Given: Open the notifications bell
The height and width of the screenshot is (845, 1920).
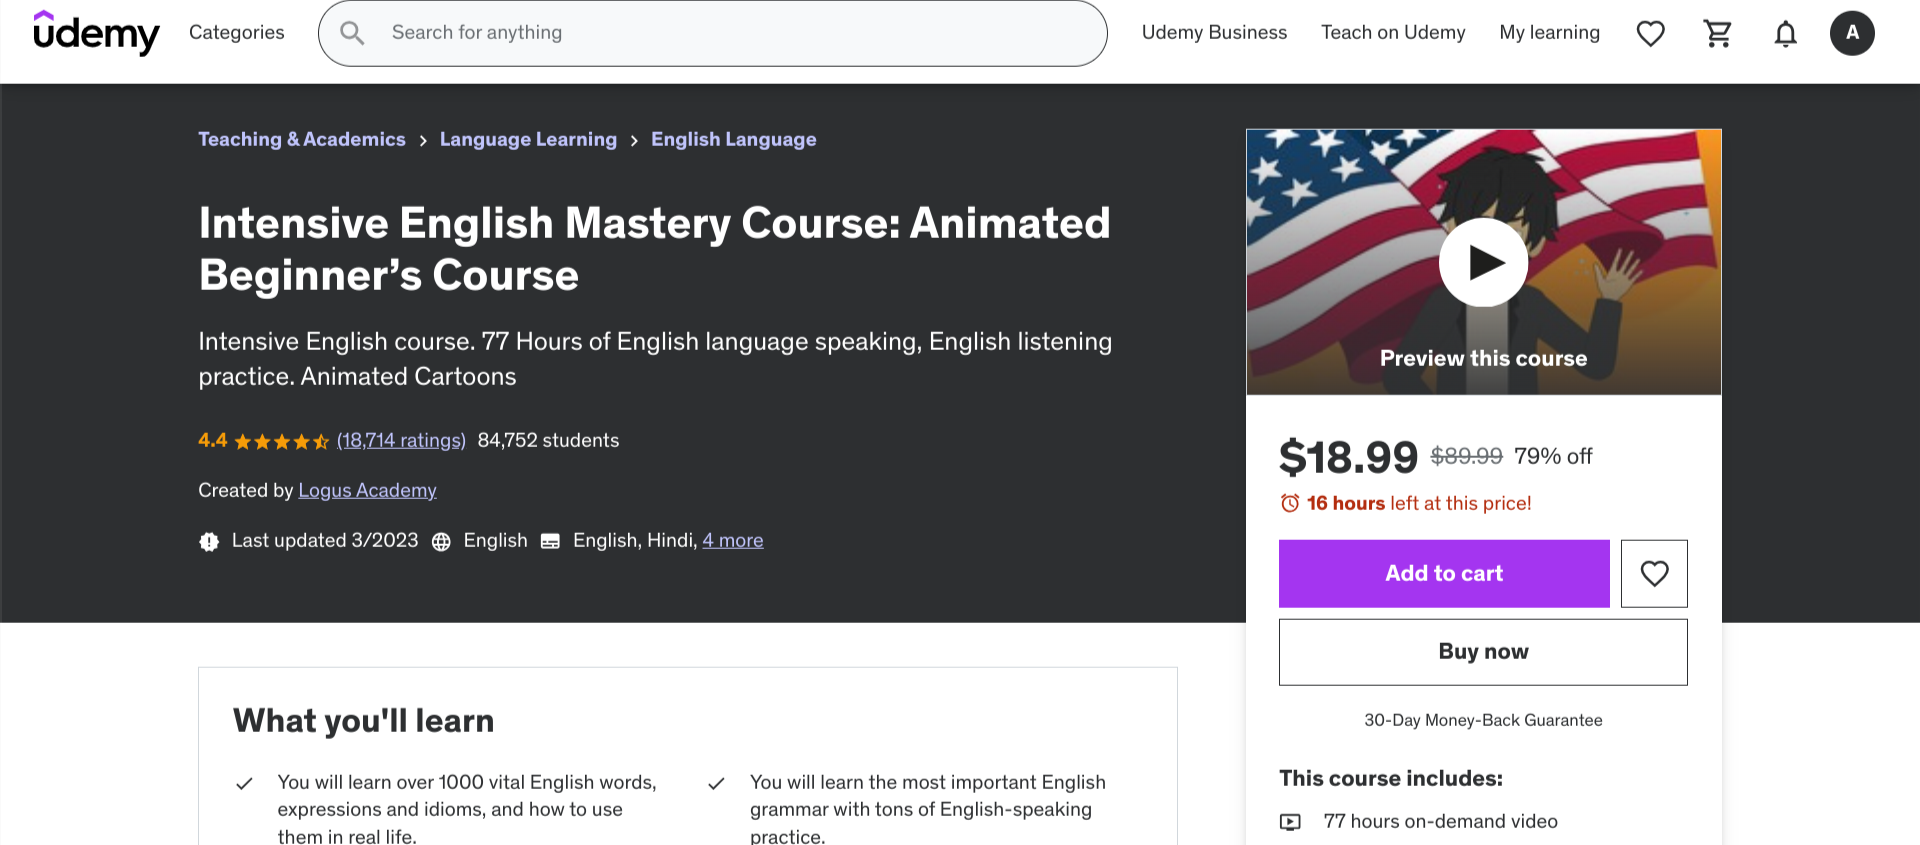Looking at the screenshot, I should coord(1785,33).
